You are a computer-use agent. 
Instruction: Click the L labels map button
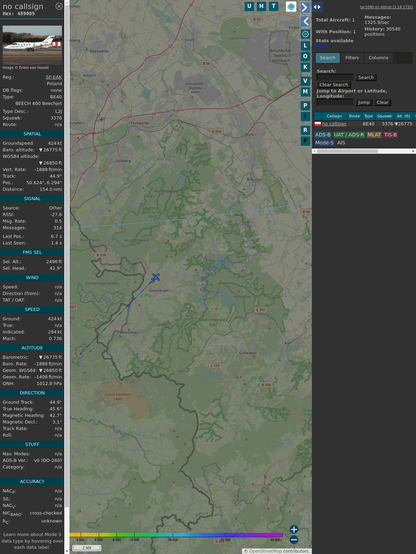coord(305,46)
